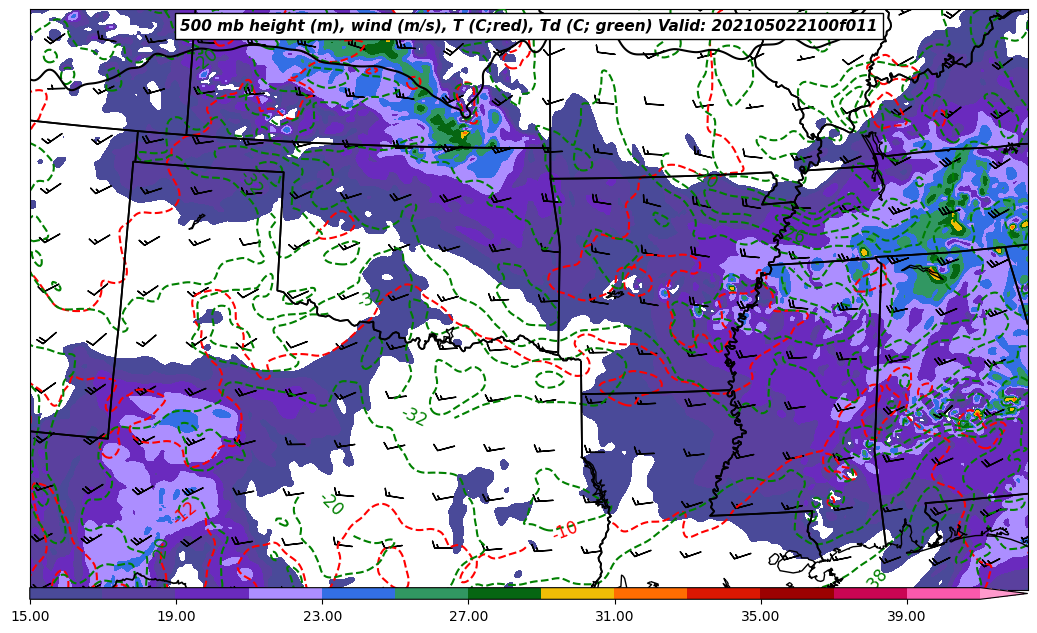
Task: Click the 15.00 colorbar tick label
Action: pos(30,616)
